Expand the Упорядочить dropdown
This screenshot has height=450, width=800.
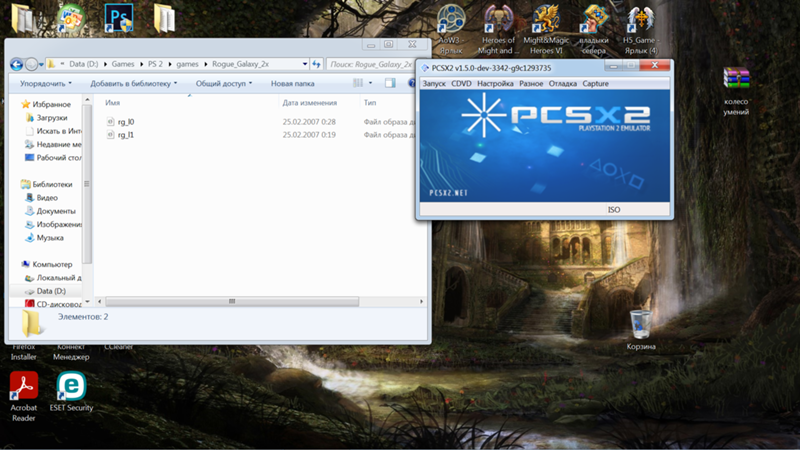pos(46,84)
